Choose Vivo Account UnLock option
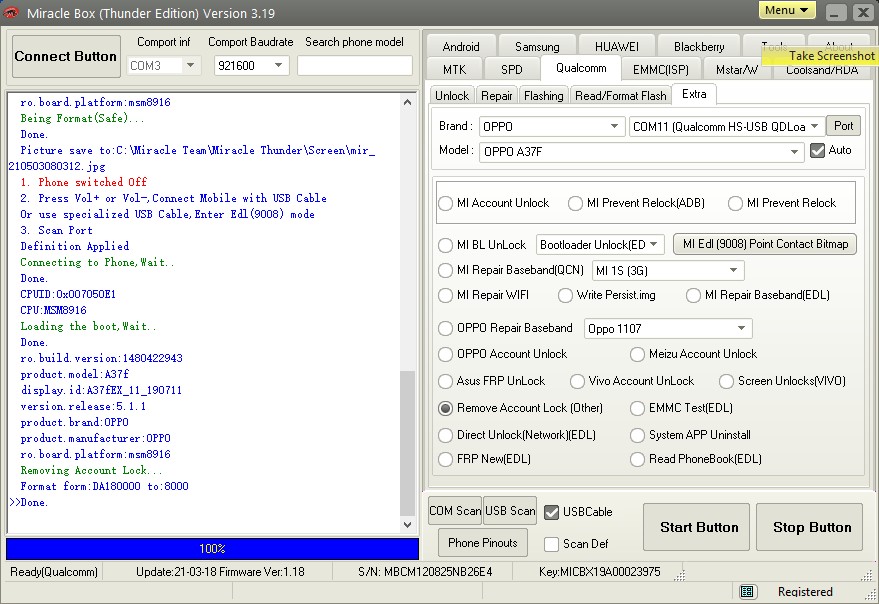The image size is (879, 604). [577, 381]
